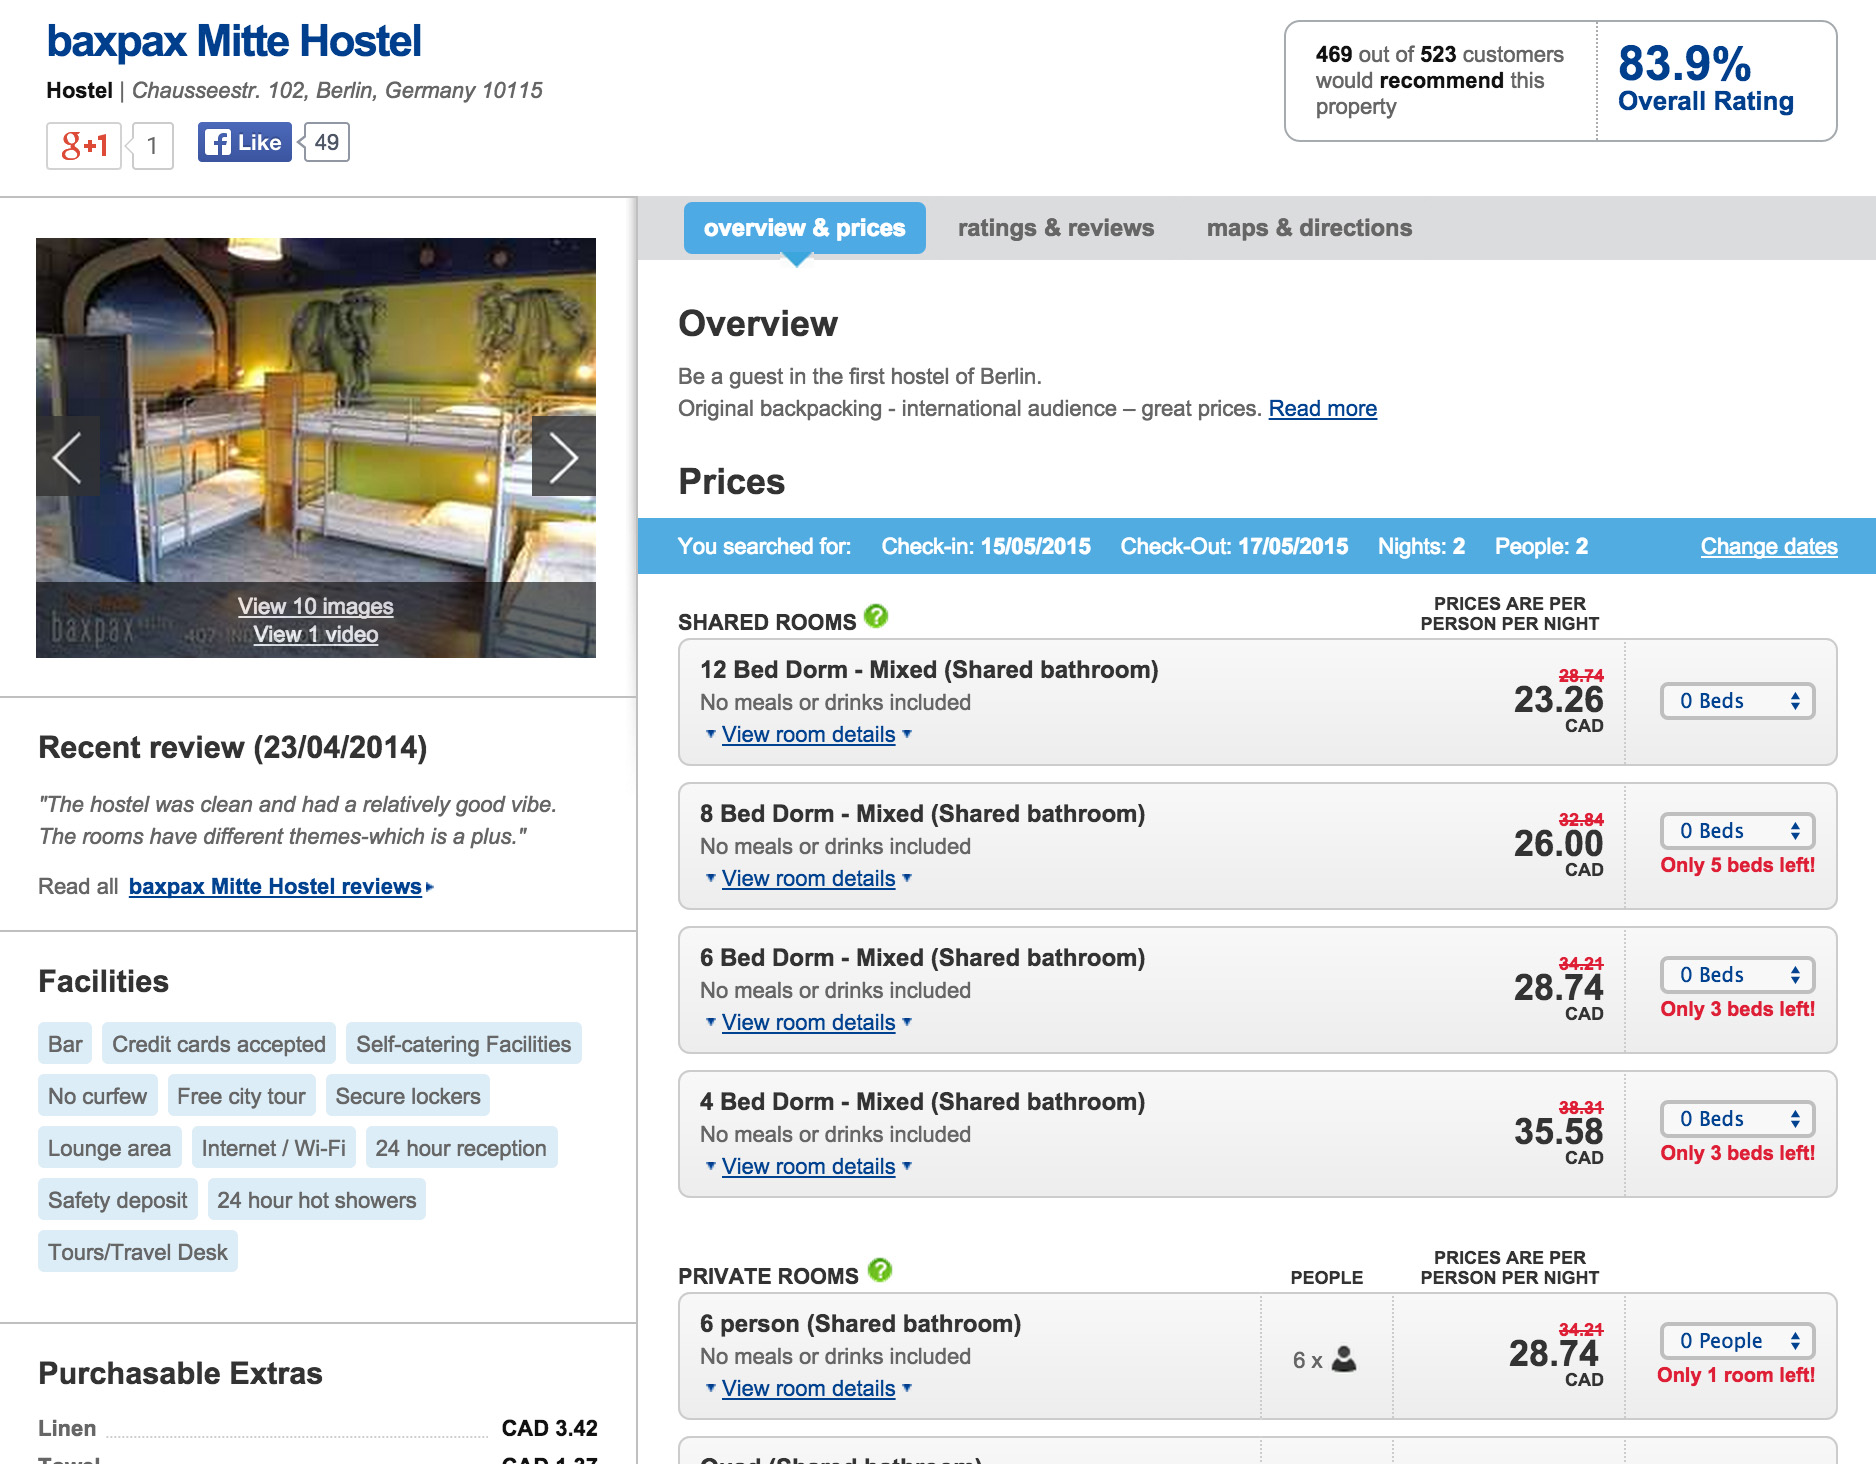The height and width of the screenshot is (1464, 1876).
Task: Click Google +1 count bubble
Action: pos(152,146)
